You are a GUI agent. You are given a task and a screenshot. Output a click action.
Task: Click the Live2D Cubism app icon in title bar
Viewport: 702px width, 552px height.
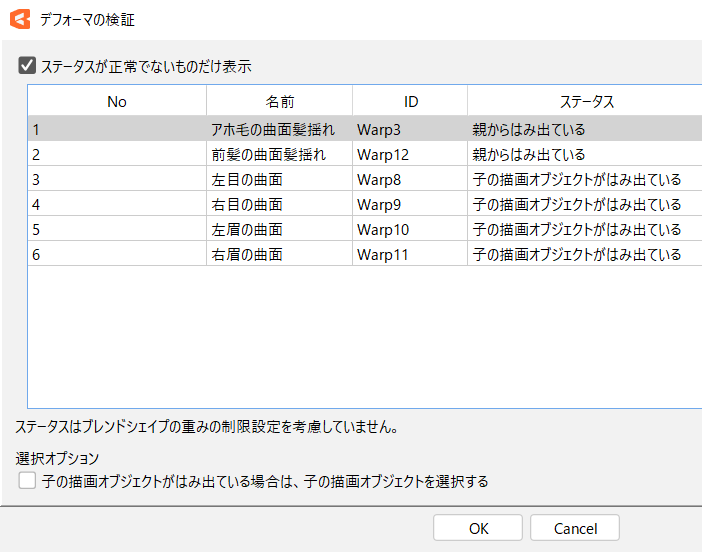[x=18, y=20]
